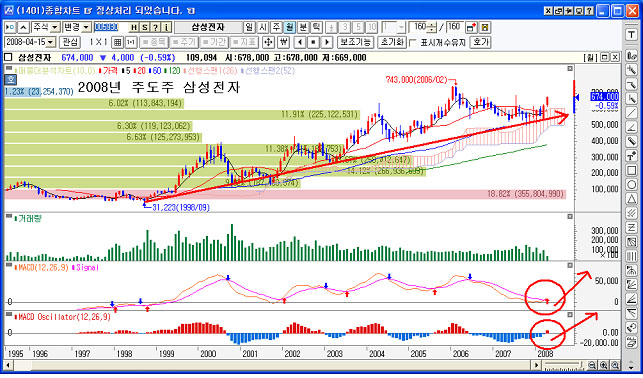Choose the circle shape drawing tool
The image size is (643, 378).
[x=632, y=185]
